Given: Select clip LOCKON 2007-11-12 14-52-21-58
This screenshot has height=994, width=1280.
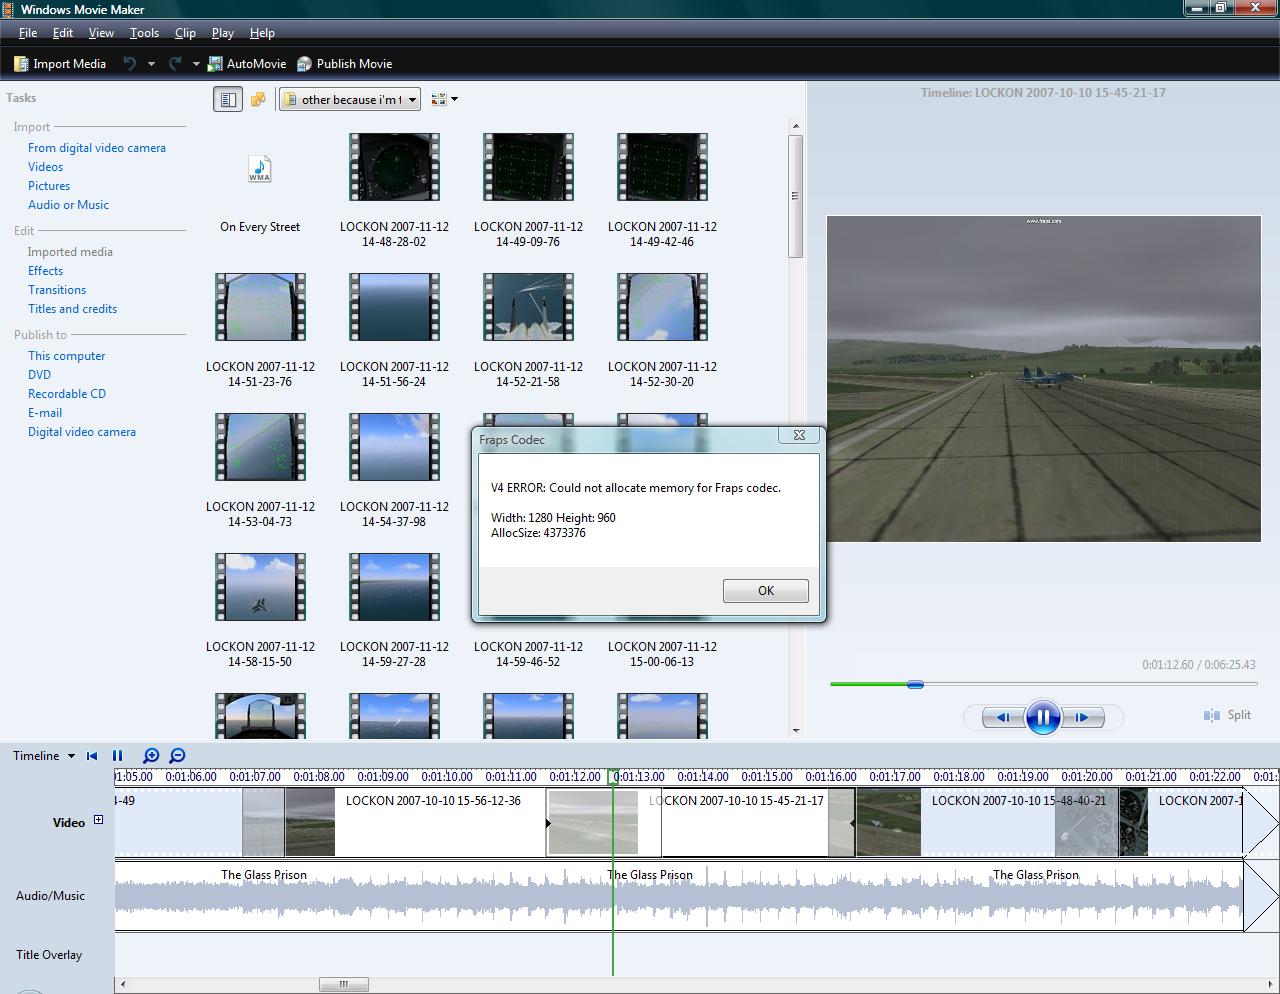Looking at the screenshot, I should tap(528, 330).
